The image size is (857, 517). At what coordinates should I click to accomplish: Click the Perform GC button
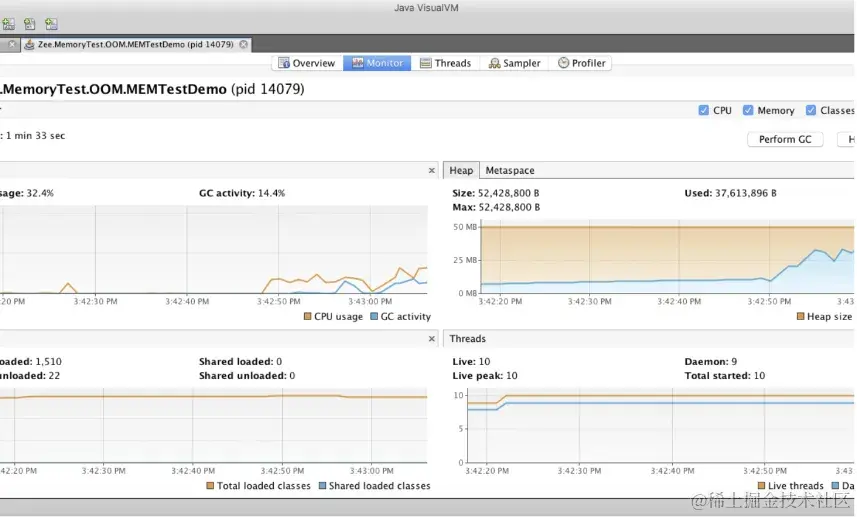pos(785,139)
